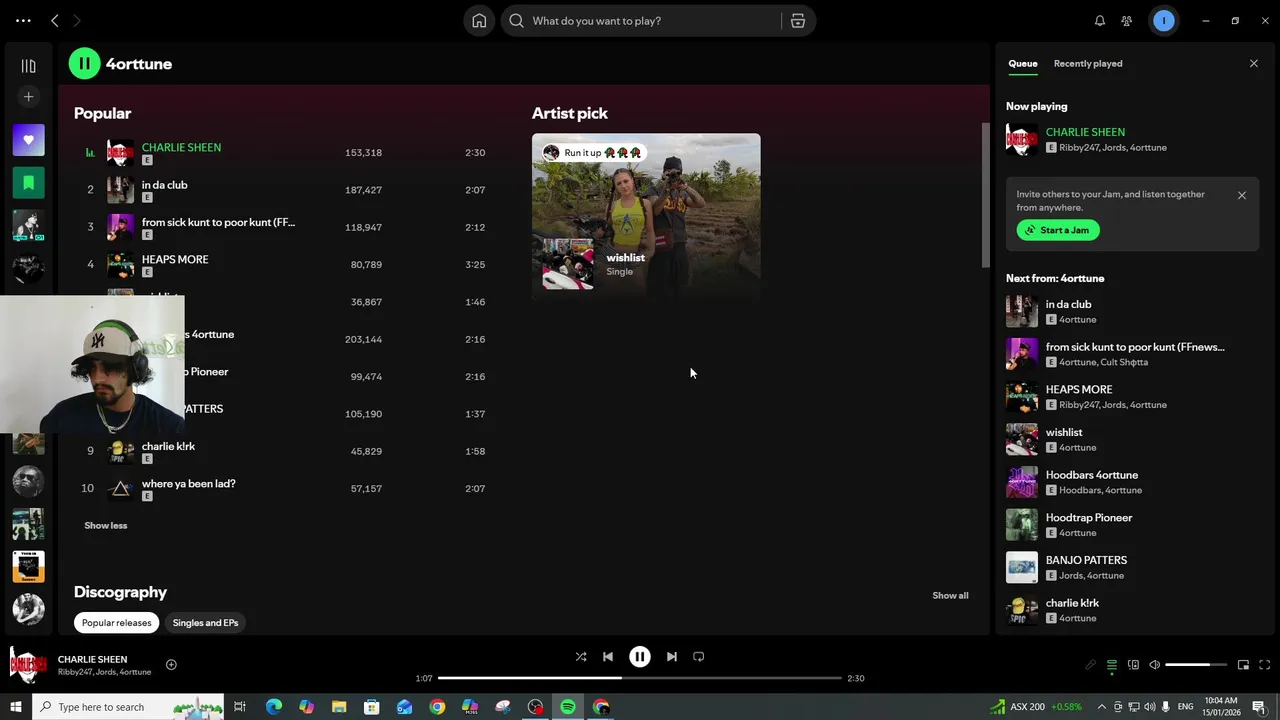Toggle shuffle in player bar
This screenshot has width=1280, height=720.
pos(581,657)
